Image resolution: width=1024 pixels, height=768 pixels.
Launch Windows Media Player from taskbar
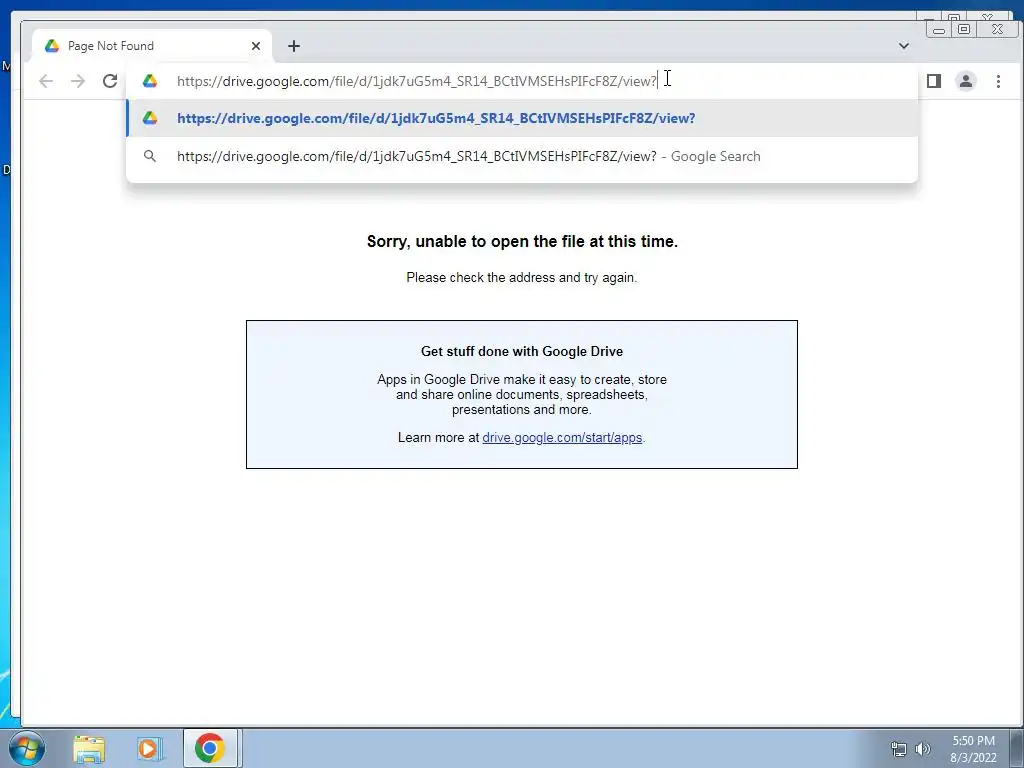point(149,748)
